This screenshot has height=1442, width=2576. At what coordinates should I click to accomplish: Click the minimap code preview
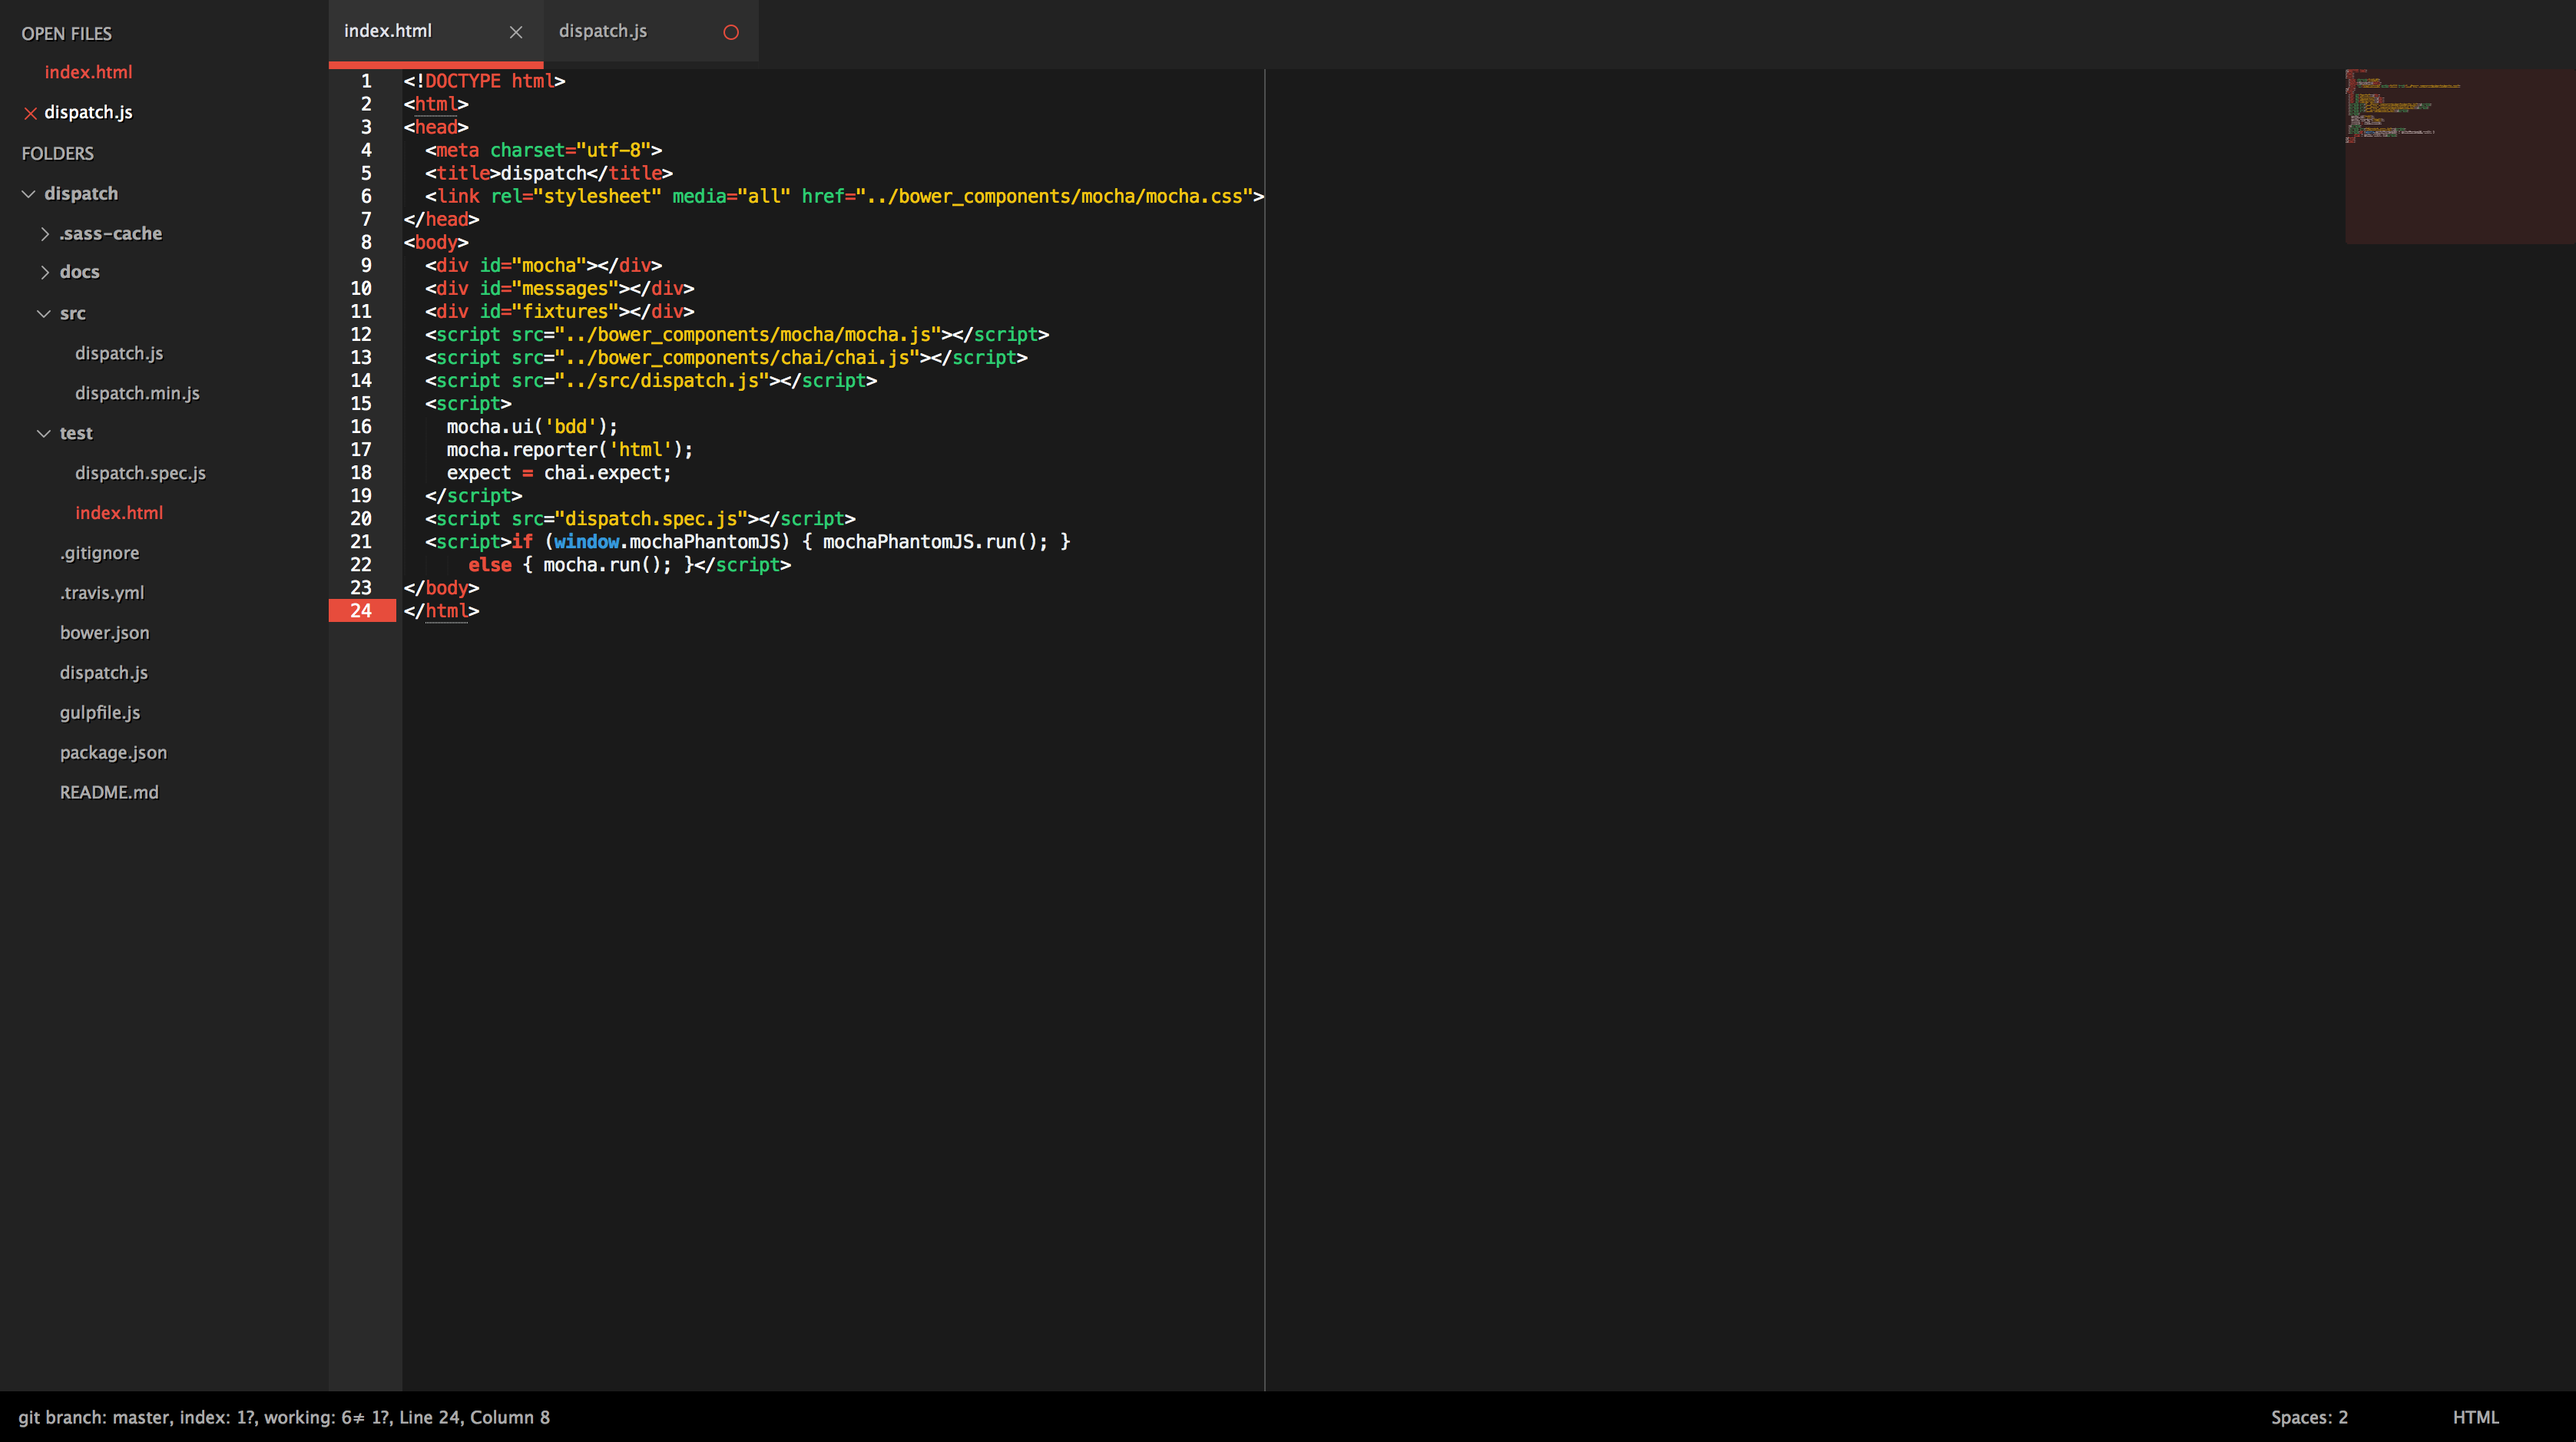point(2400,110)
